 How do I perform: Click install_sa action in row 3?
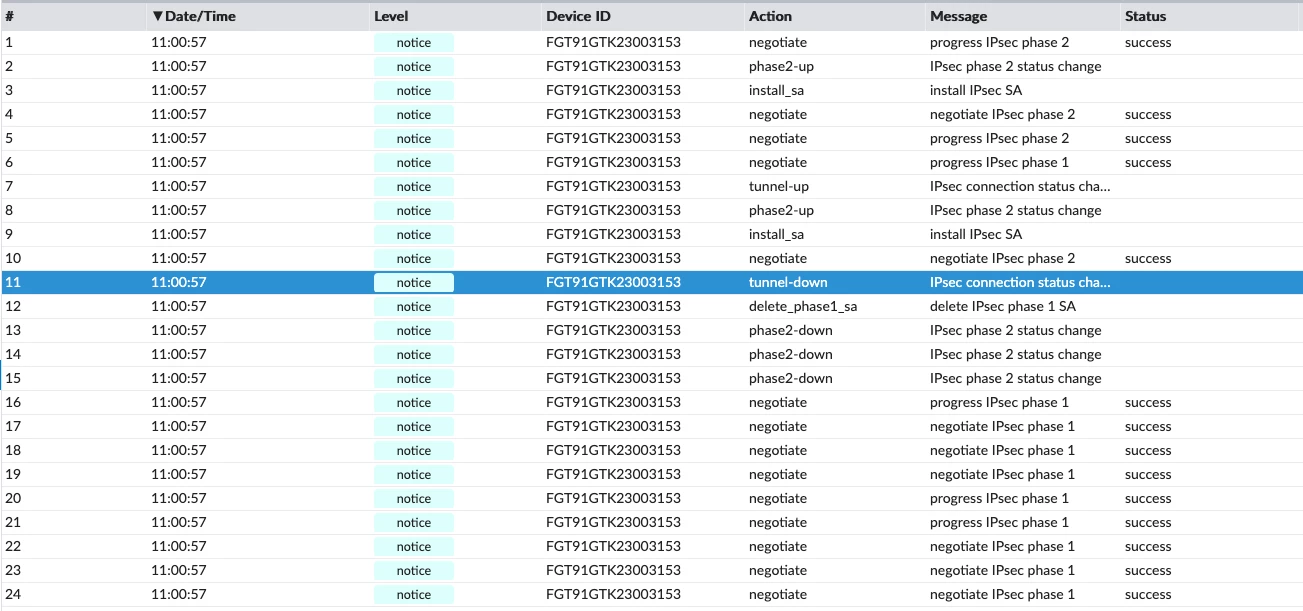(x=776, y=90)
